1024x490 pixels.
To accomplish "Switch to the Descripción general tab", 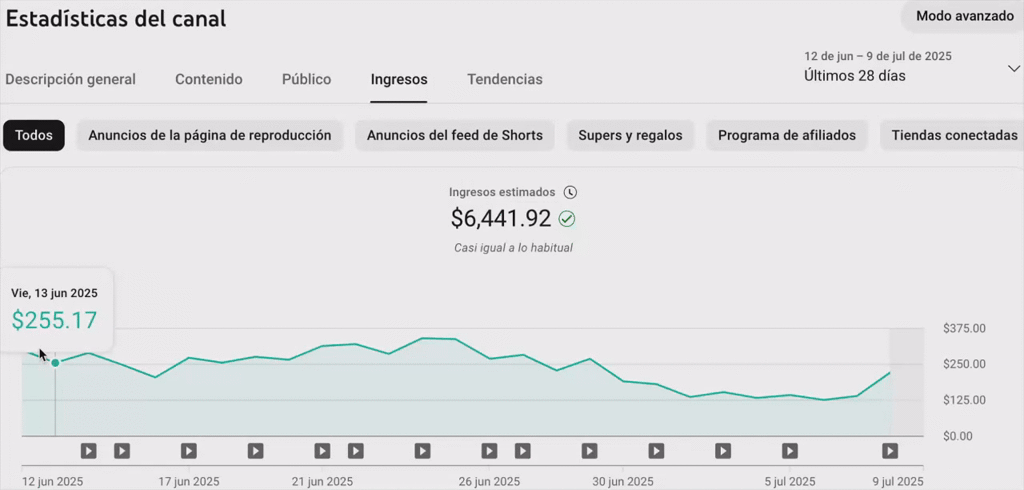I will pyautogui.click(x=71, y=80).
